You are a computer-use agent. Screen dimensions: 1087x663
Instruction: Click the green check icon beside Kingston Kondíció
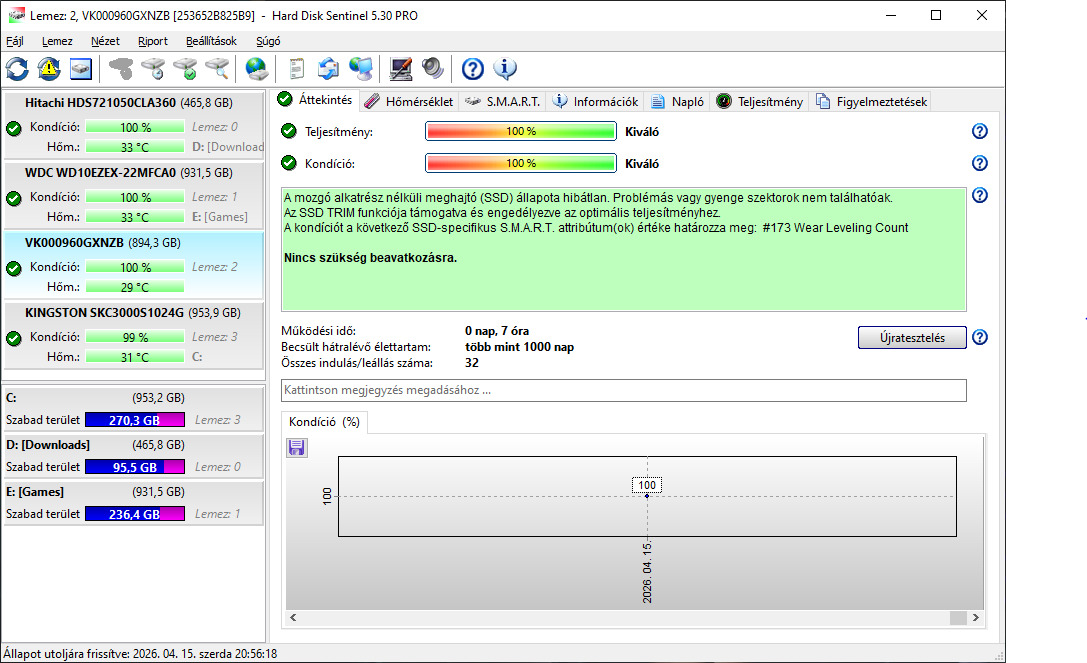14,338
